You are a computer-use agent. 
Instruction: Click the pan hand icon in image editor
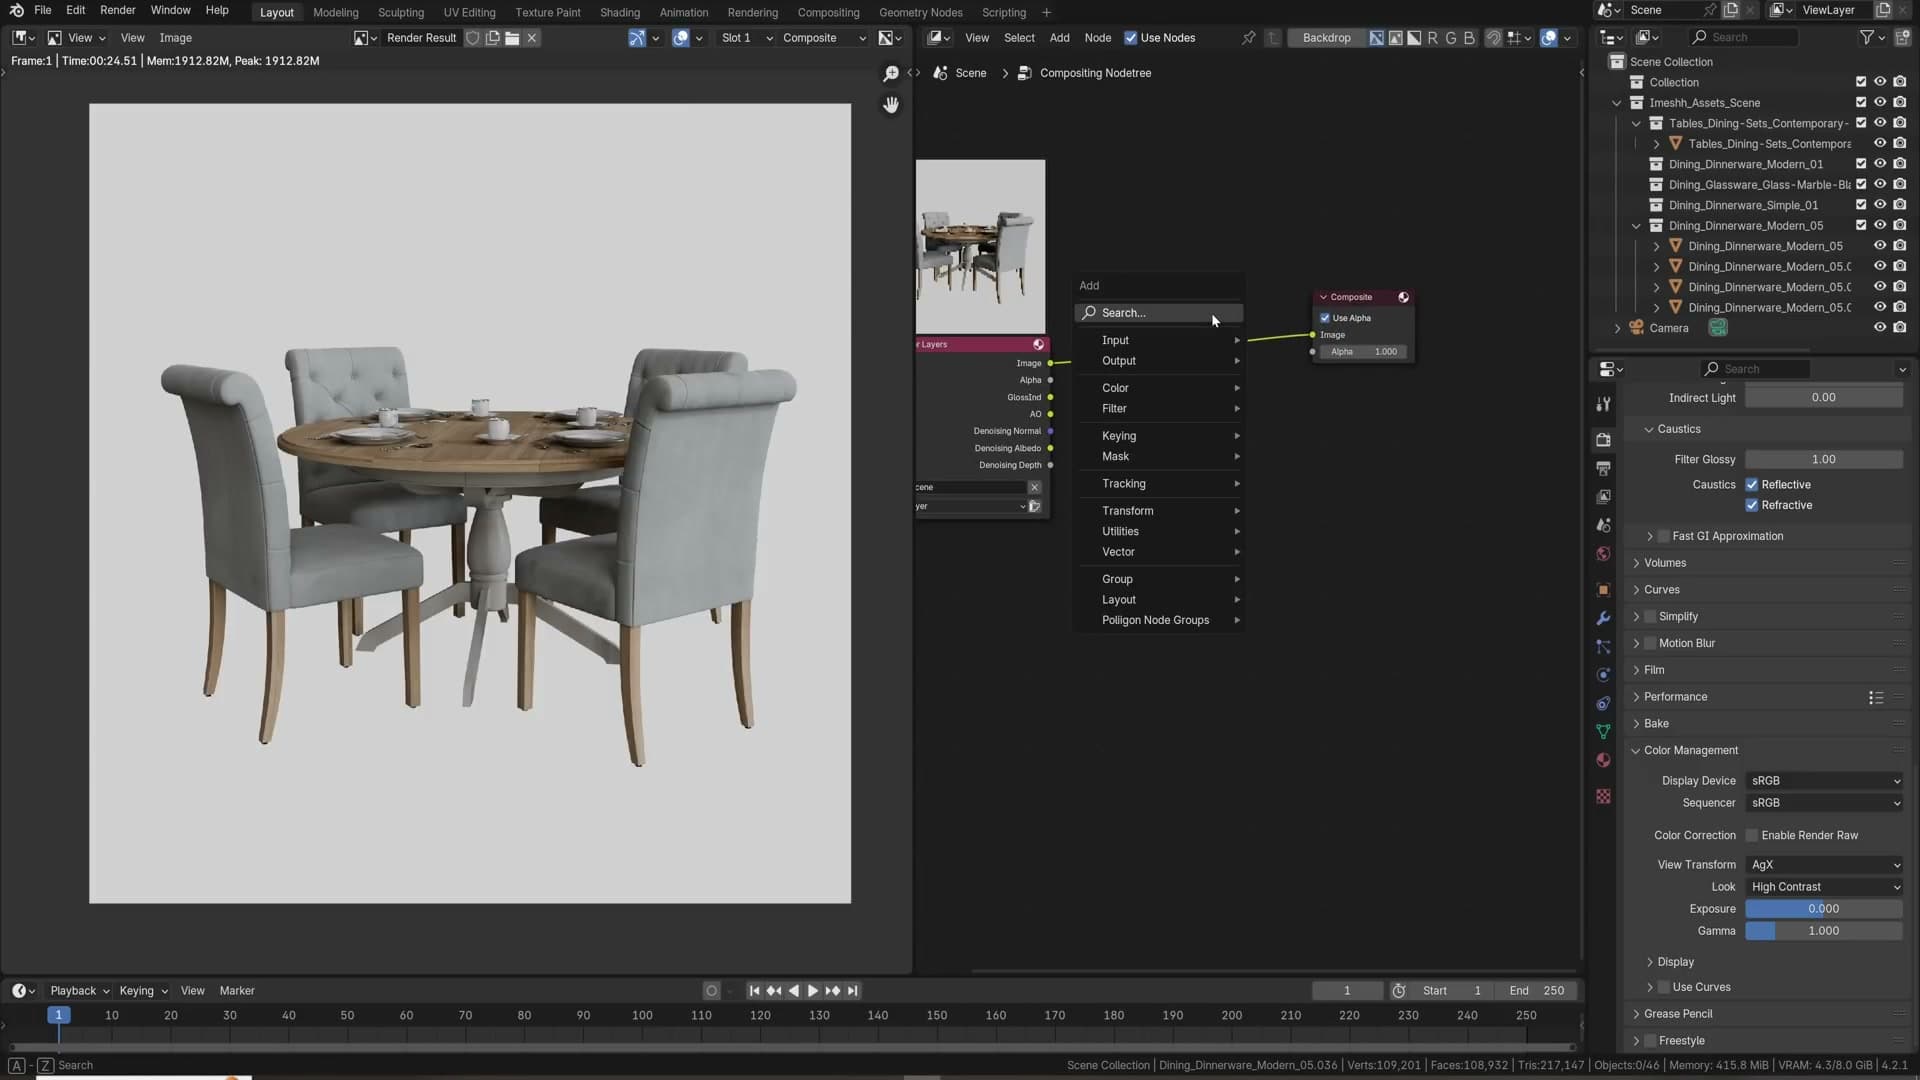pyautogui.click(x=891, y=105)
